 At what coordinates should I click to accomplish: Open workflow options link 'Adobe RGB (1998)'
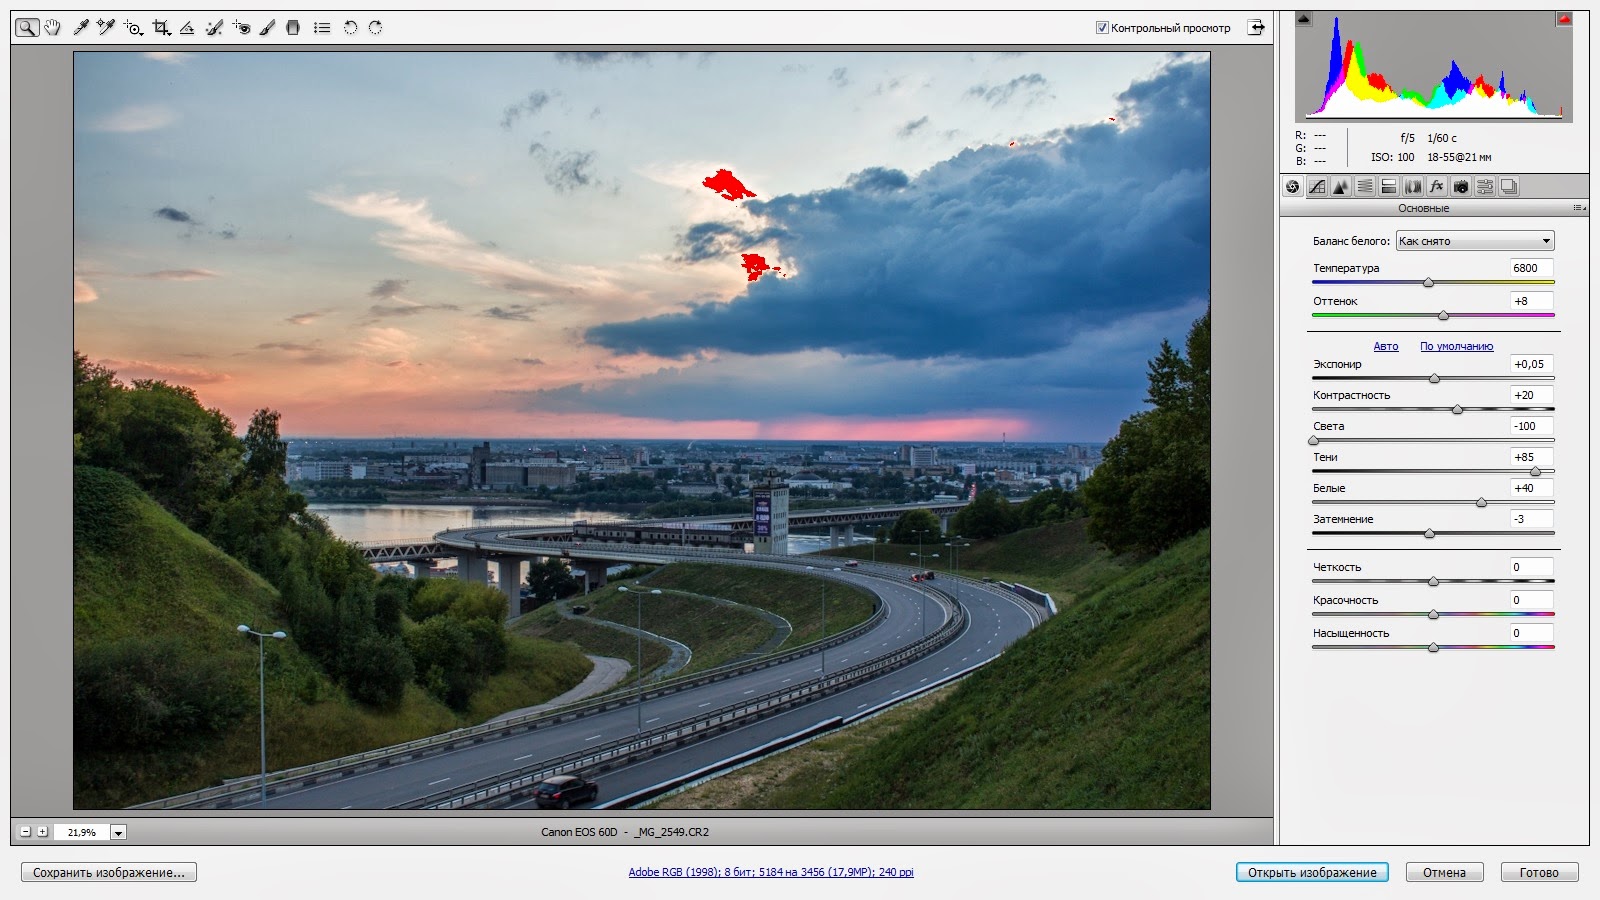[x=771, y=872]
